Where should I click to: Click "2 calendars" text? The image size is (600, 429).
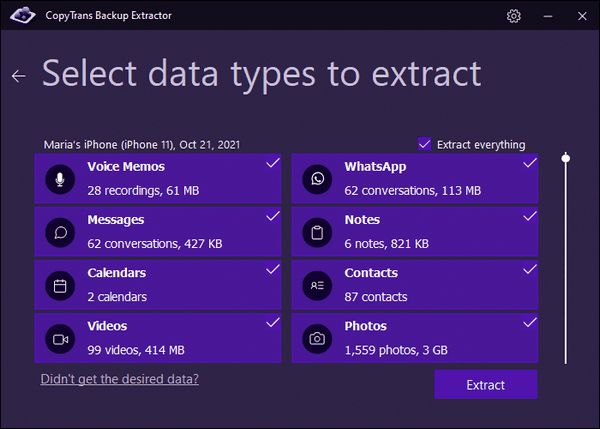pyautogui.click(x=117, y=297)
